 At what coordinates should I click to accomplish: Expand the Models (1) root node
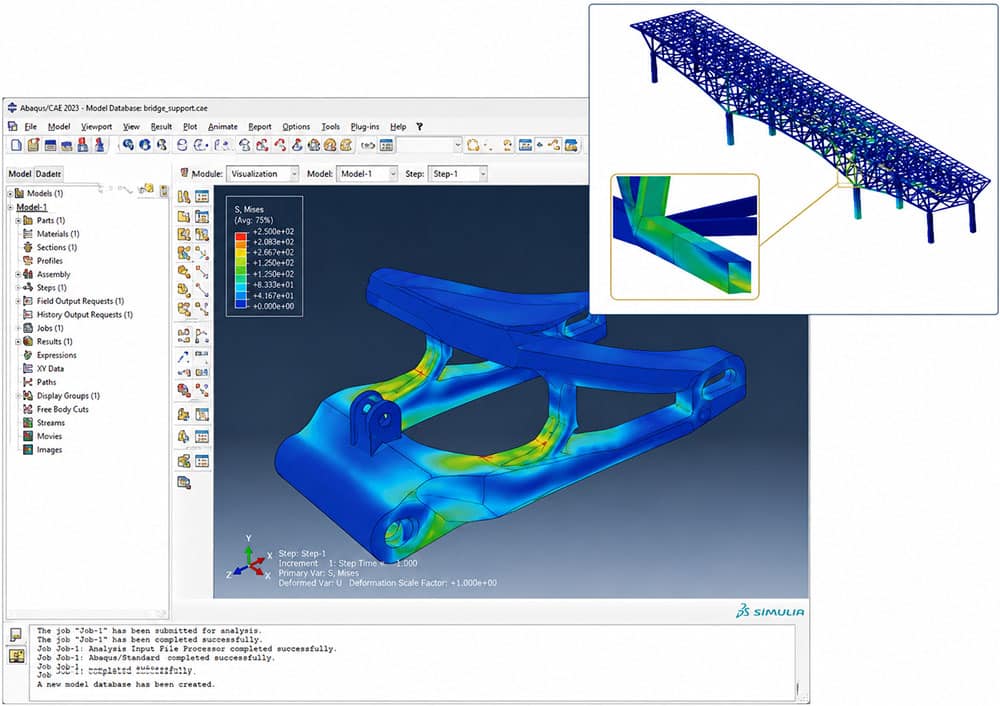tap(10, 193)
